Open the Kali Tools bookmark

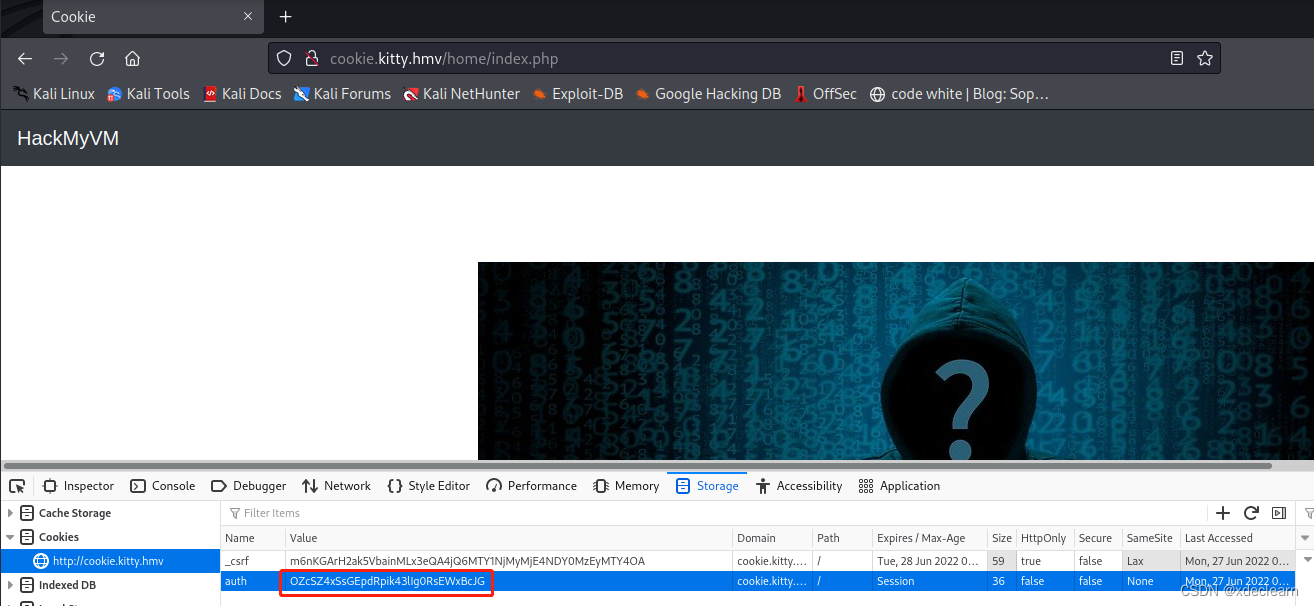(148, 94)
